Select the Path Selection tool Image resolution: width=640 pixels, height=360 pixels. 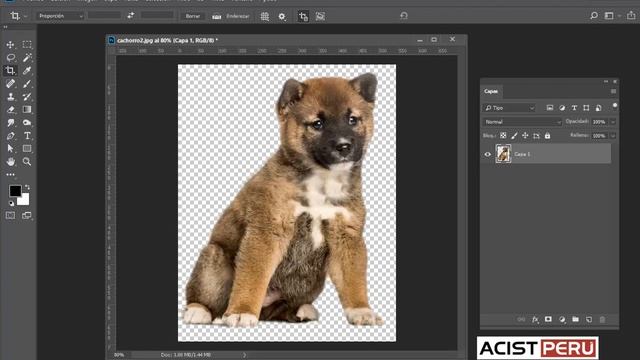click(10, 149)
